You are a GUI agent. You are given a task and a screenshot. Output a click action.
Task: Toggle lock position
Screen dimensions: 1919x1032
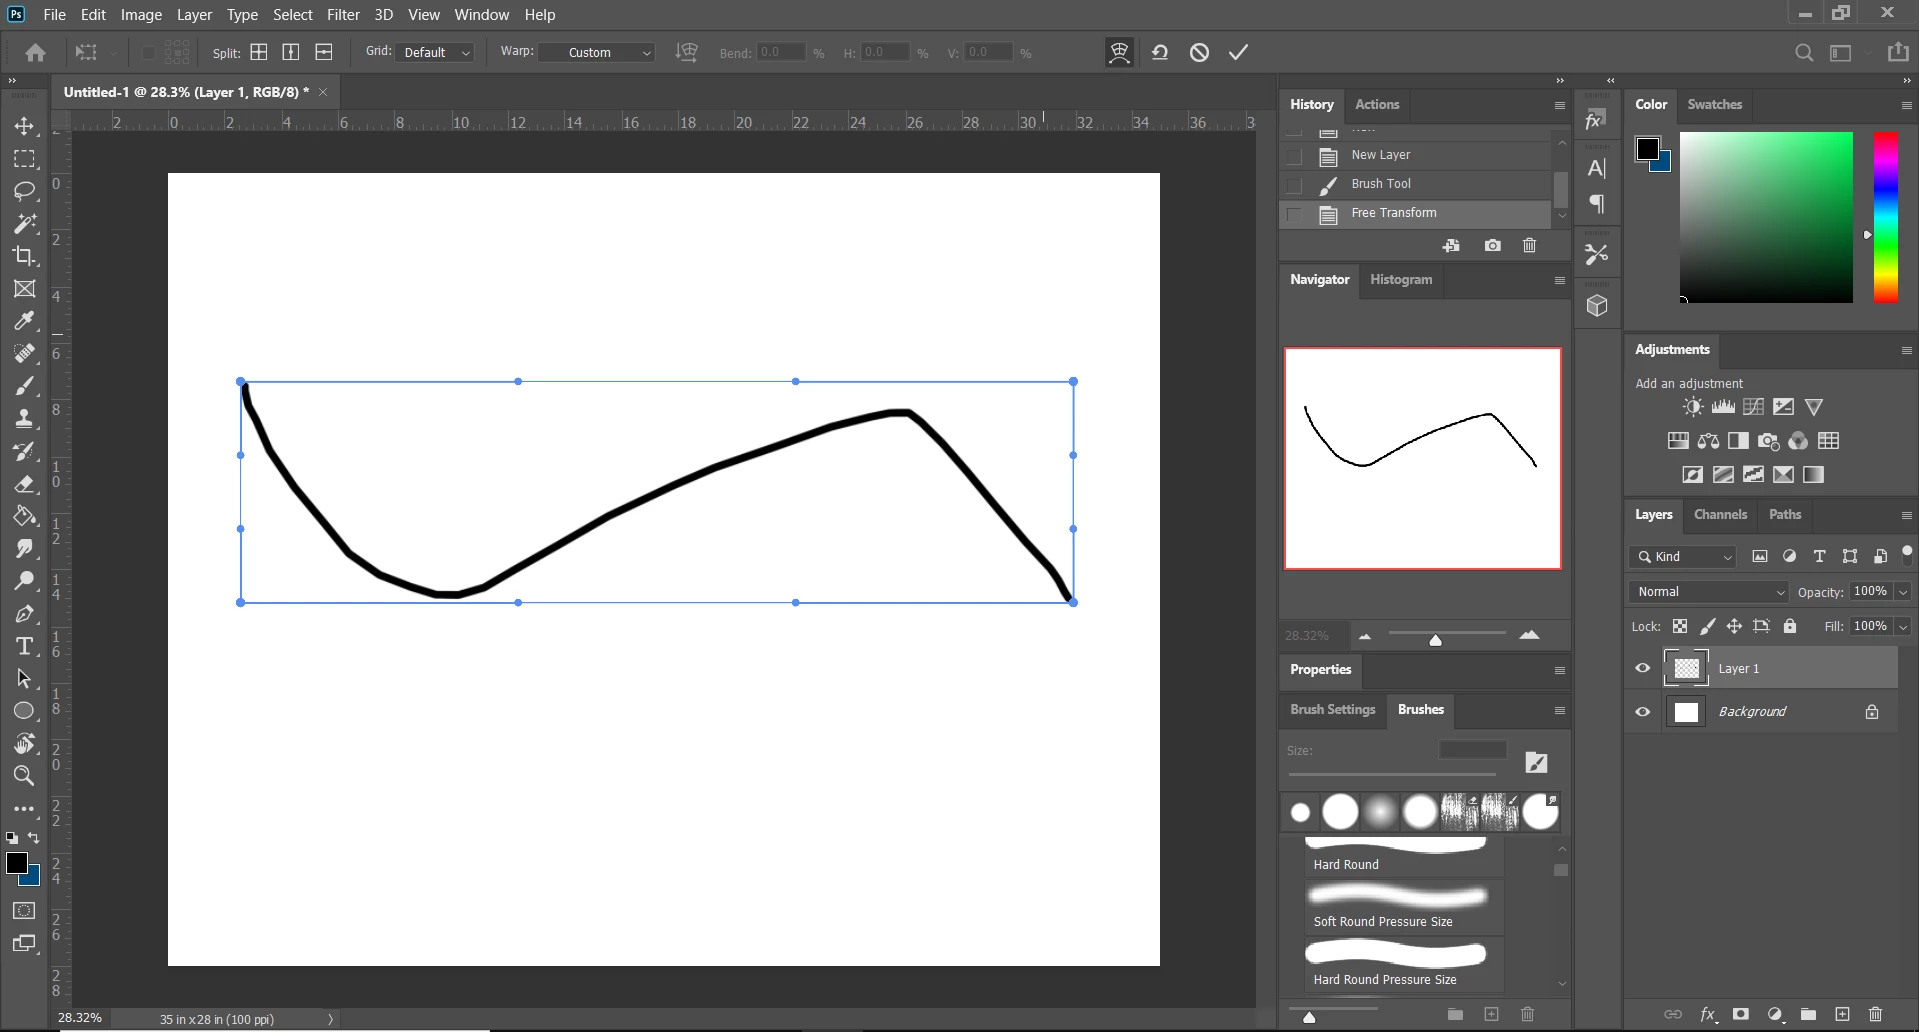click(x=1734, y=626)
